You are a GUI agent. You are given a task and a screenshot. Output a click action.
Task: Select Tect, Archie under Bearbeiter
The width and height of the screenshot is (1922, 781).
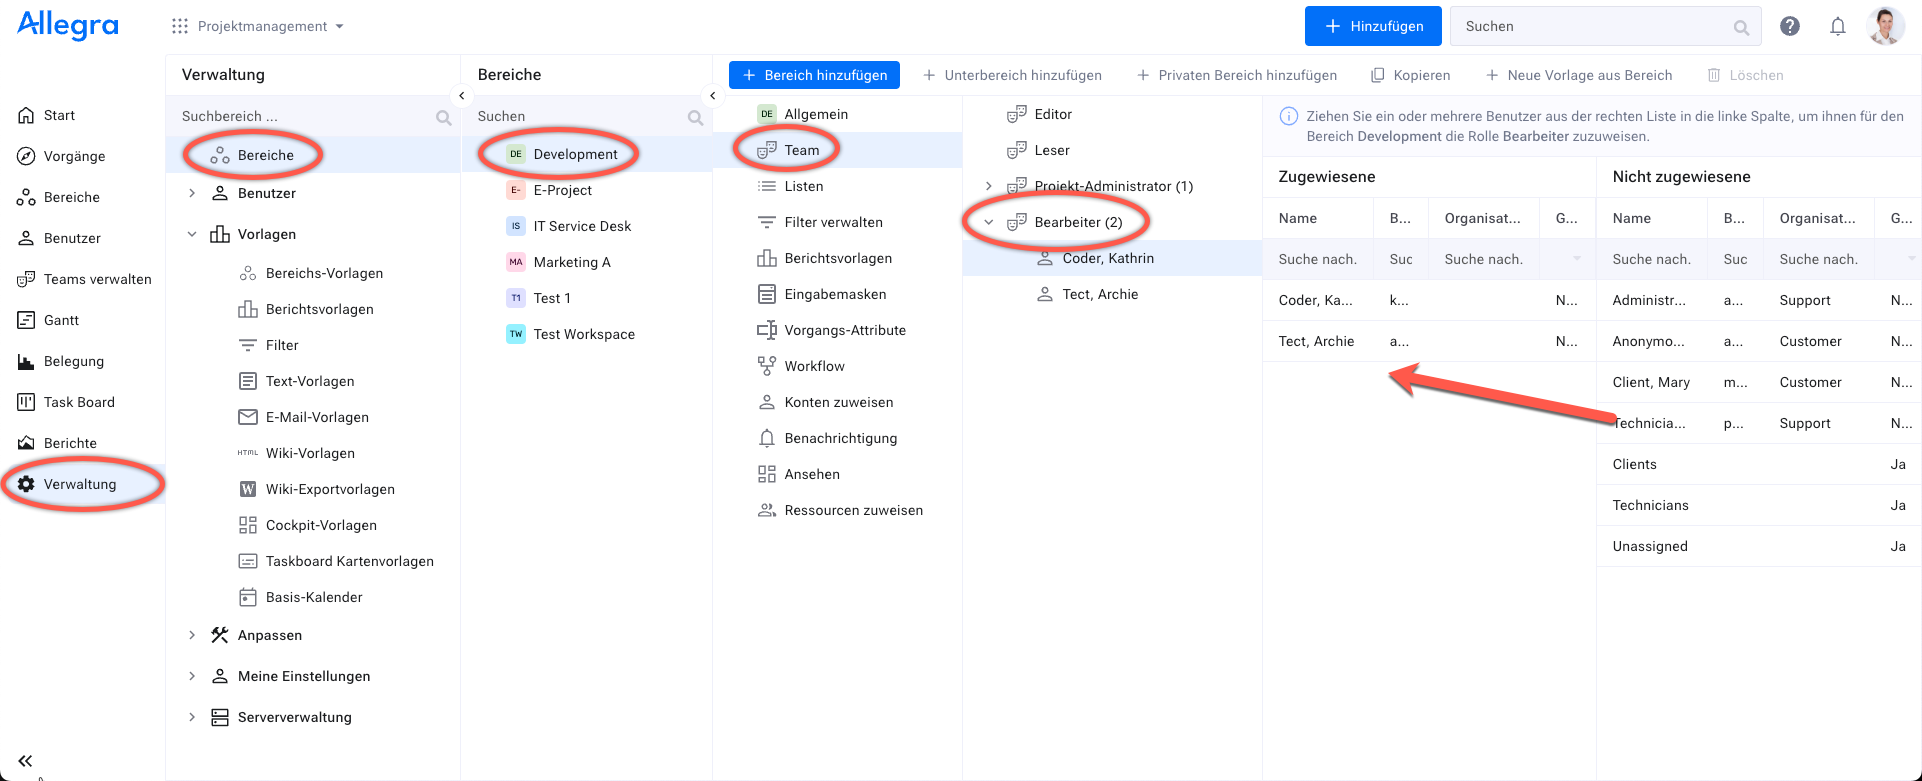(1100, 294)
